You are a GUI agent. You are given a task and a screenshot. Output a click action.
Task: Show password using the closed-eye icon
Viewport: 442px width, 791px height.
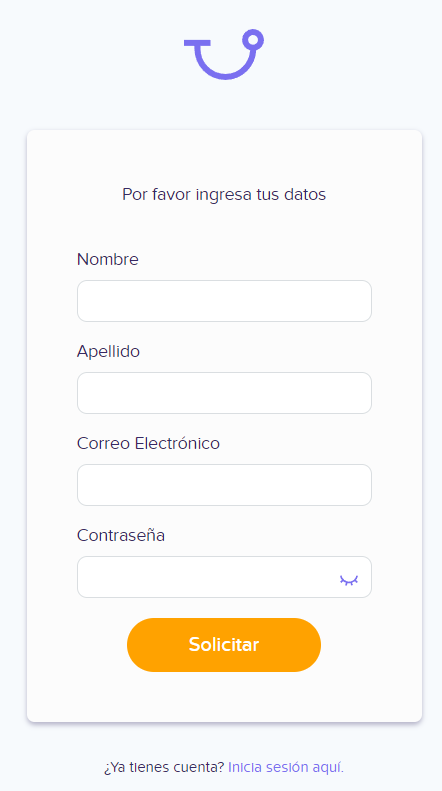349,580
